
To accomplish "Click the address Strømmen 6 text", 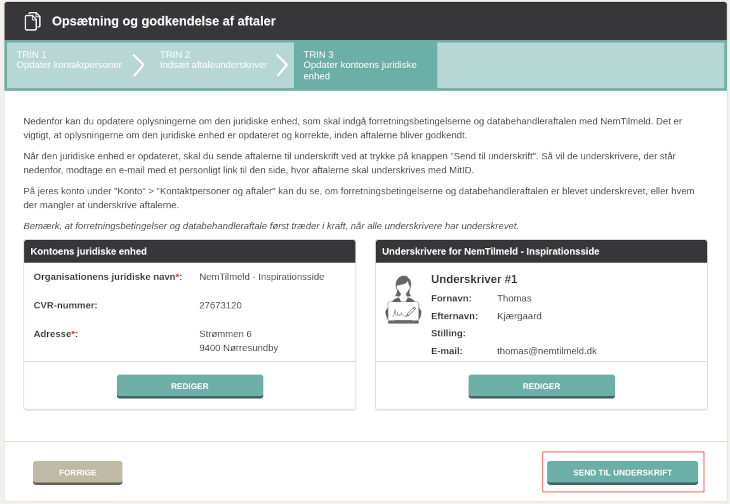I will click(225, 334).
